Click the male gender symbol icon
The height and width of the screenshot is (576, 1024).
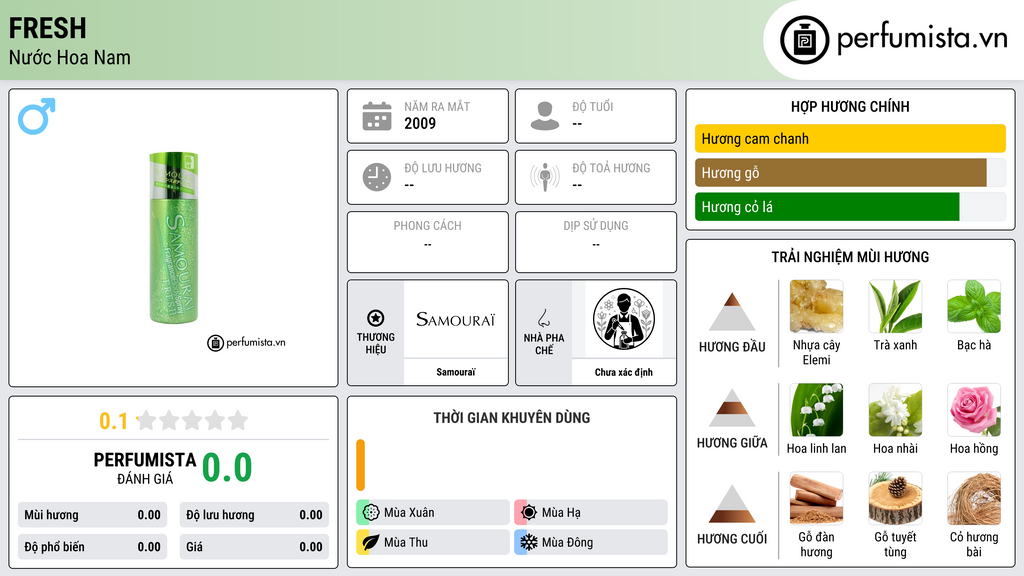[37, 116]
